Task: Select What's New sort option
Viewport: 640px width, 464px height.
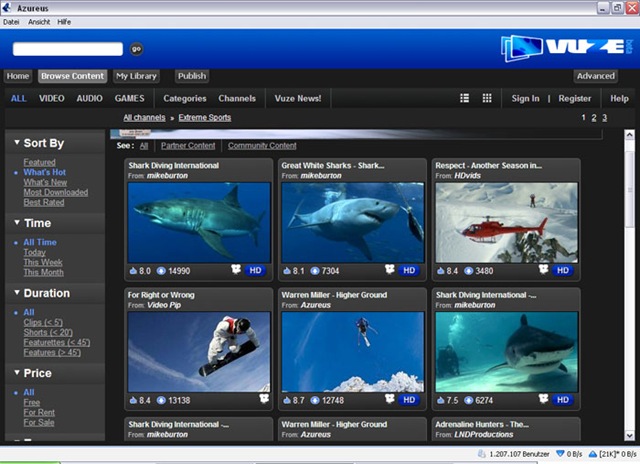Action: [45, 182]
